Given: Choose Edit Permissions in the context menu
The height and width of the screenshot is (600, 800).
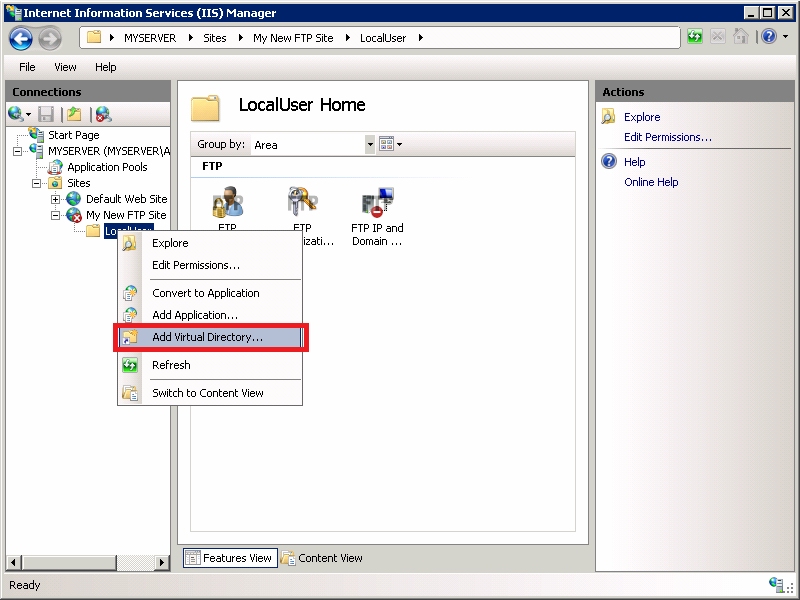Looking at the screenshot, I should point(210,265).
